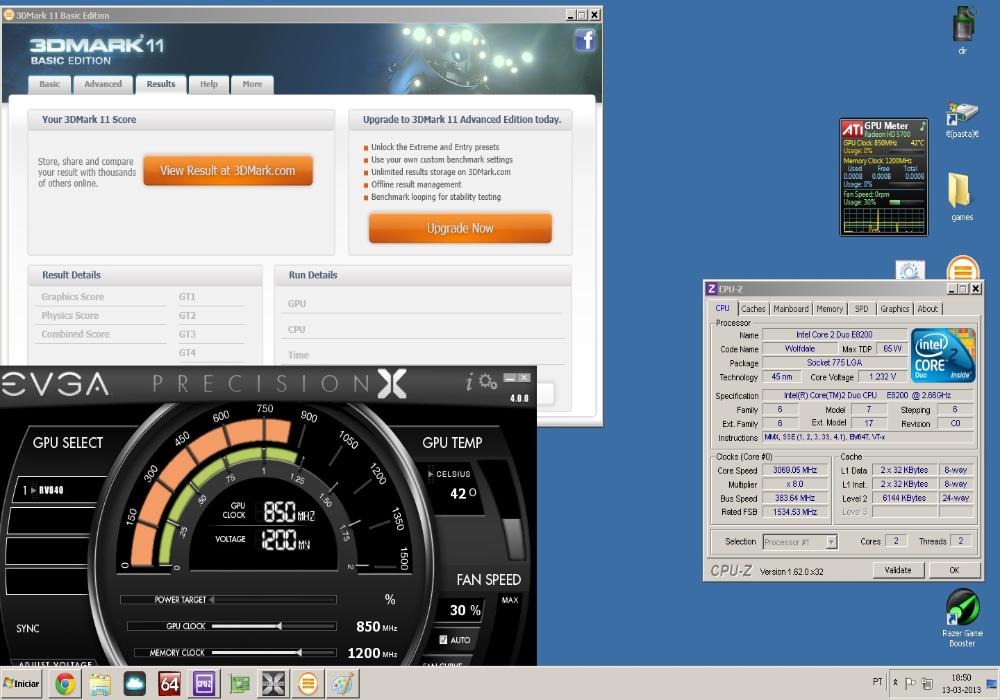The image size is (1000, 700).
Task: Open the Results tab in 3DMark
Action: 161,84
